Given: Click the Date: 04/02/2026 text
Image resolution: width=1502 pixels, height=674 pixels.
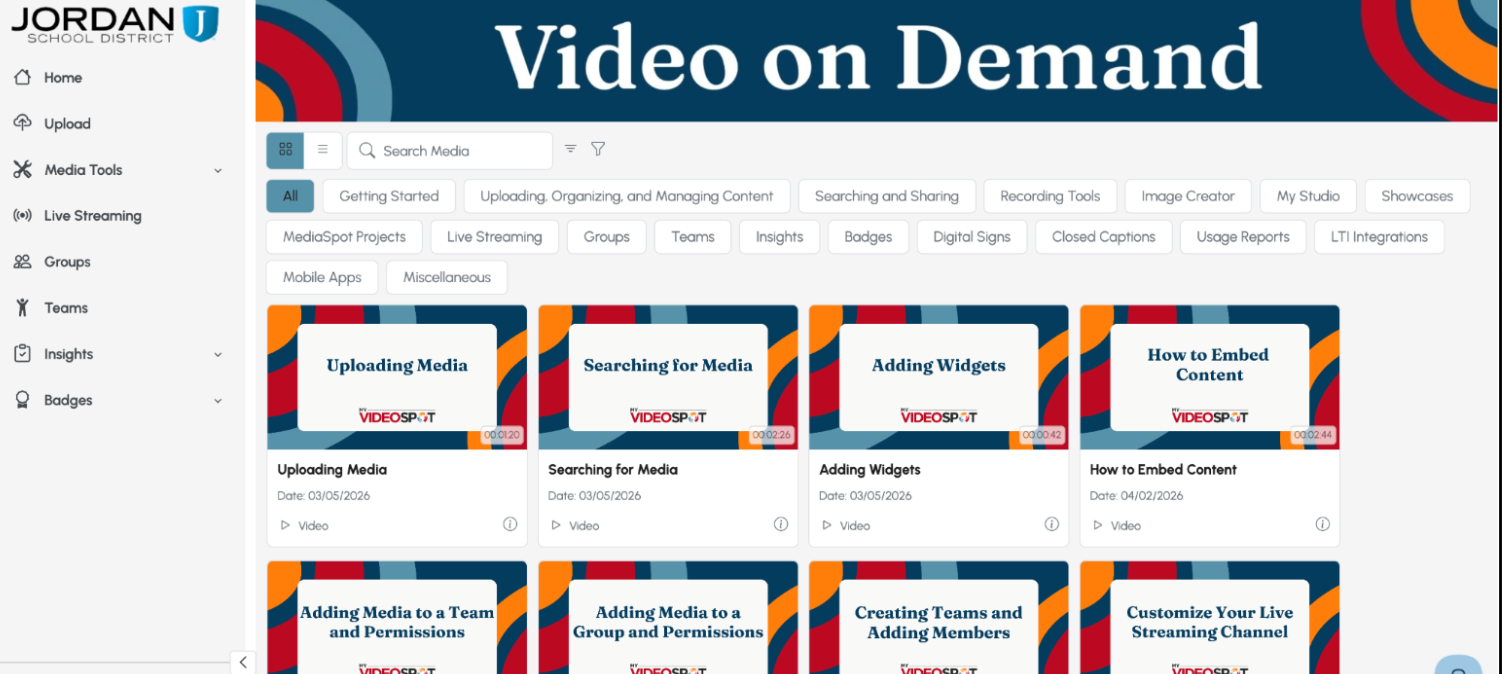Looking at the screenshot, I should click(1137, 495).
